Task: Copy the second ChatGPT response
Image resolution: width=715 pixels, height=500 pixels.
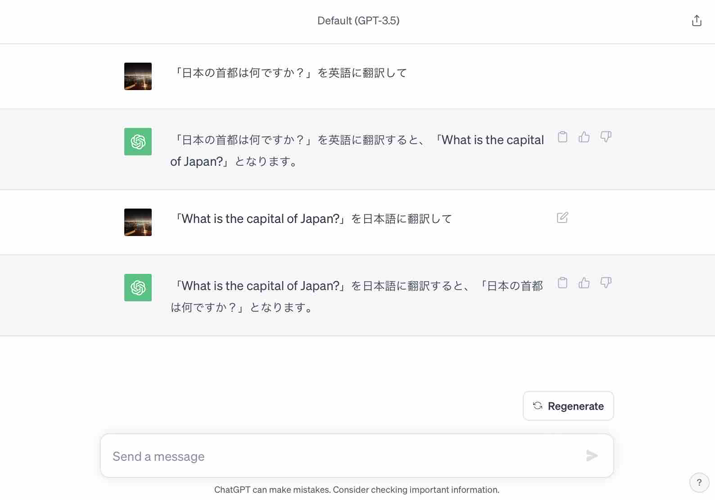Action: [x=562, y=283]
